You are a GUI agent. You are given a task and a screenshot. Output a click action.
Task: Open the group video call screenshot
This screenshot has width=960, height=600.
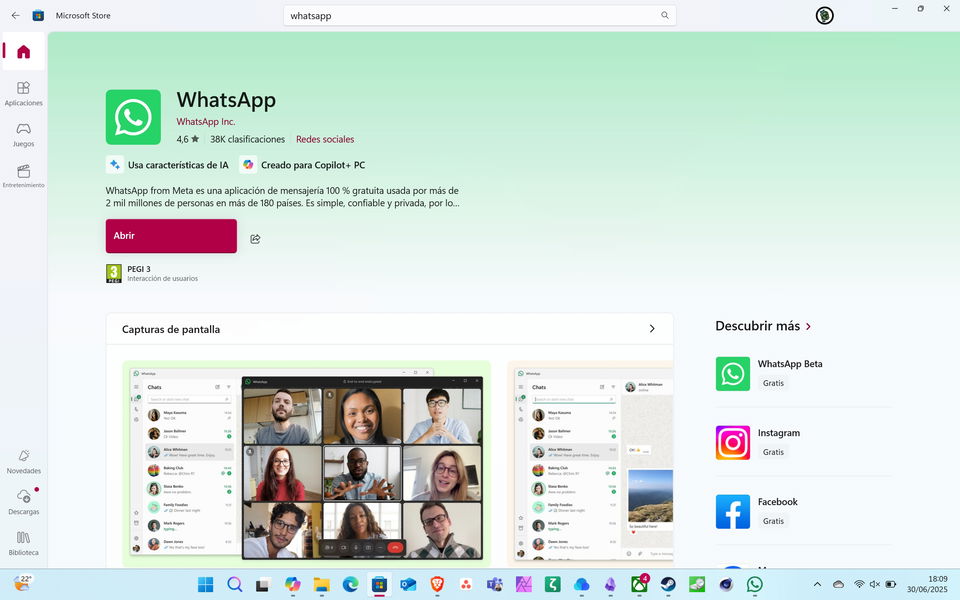307,463
